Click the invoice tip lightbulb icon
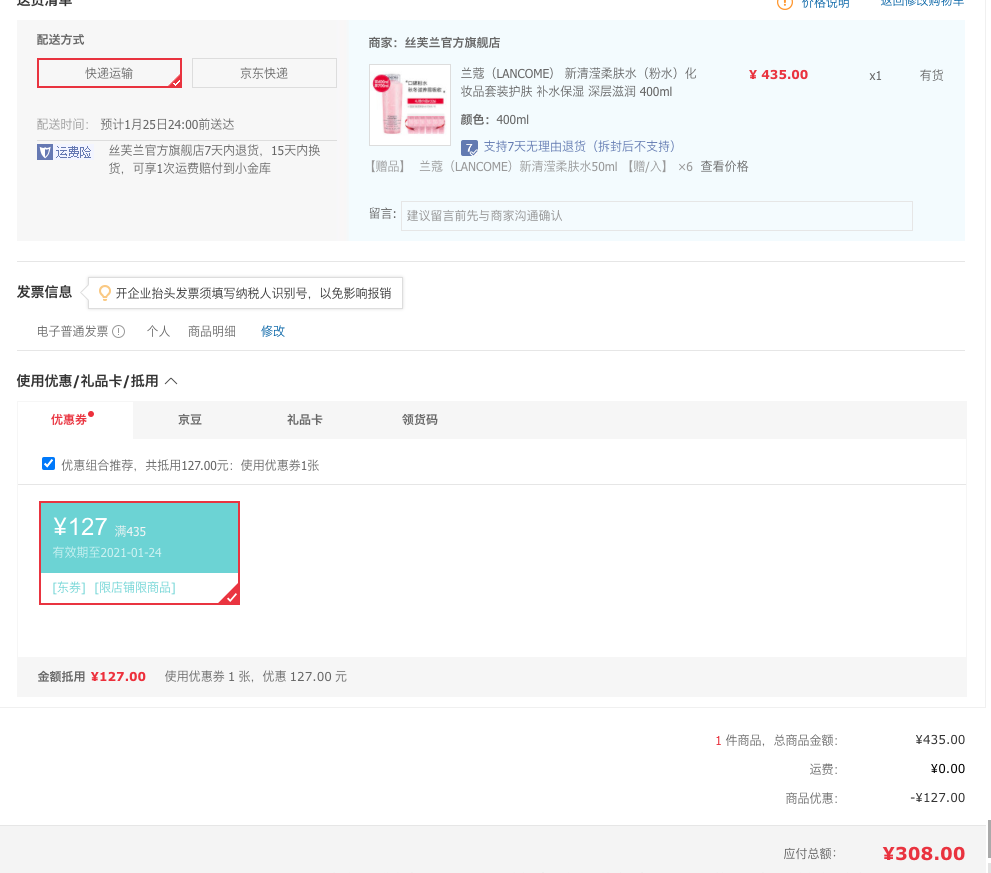 coord(105,293)
